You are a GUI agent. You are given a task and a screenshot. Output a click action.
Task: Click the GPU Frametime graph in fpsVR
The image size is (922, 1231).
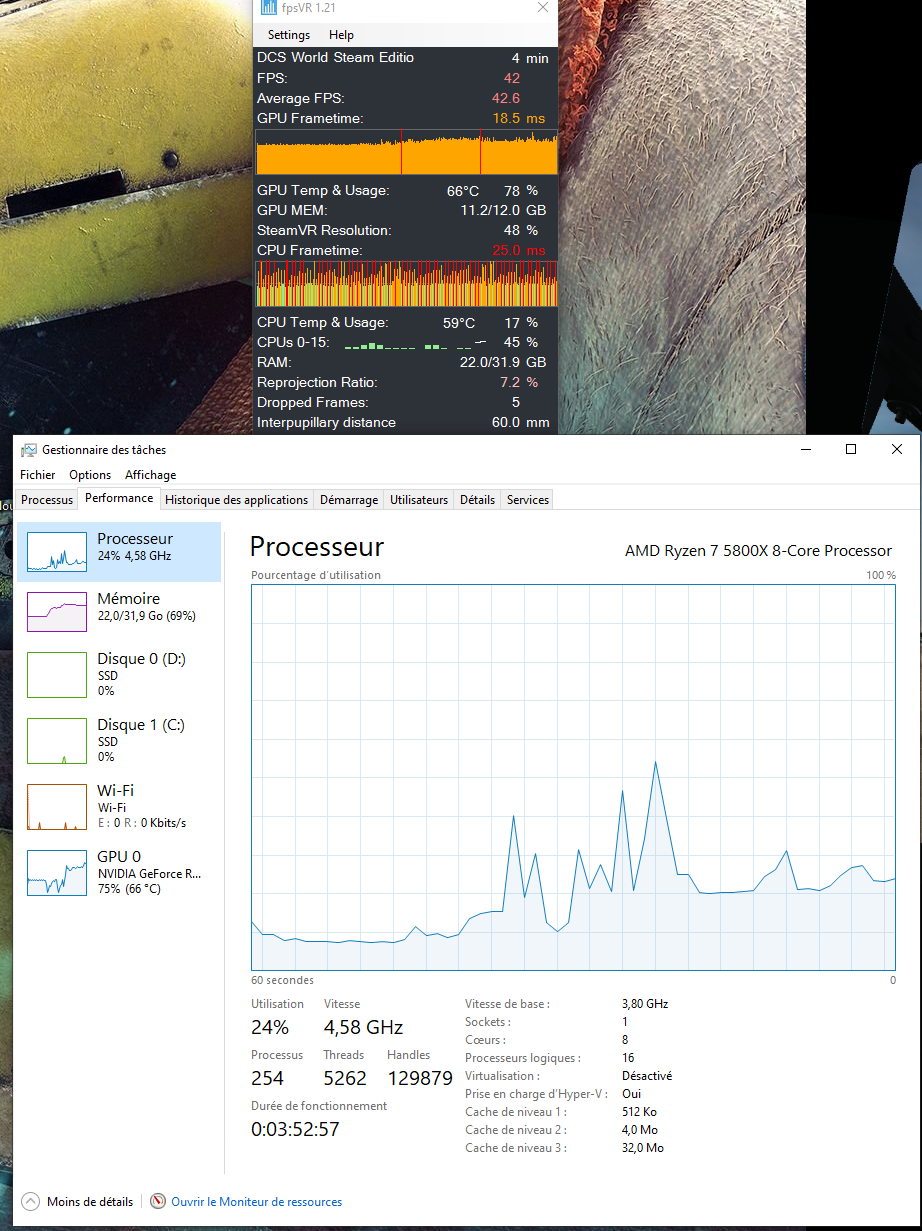tap(407, 152)
